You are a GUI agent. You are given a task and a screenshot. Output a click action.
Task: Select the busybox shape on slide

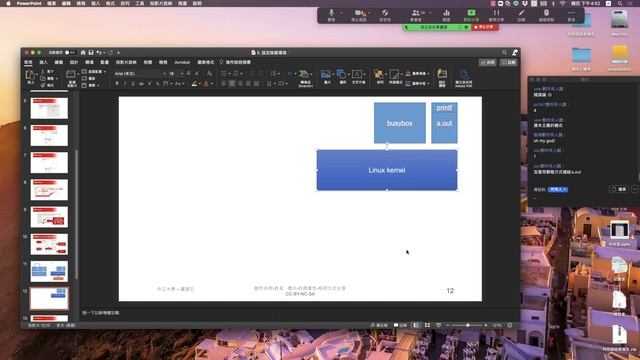click(x=400, y=123)
